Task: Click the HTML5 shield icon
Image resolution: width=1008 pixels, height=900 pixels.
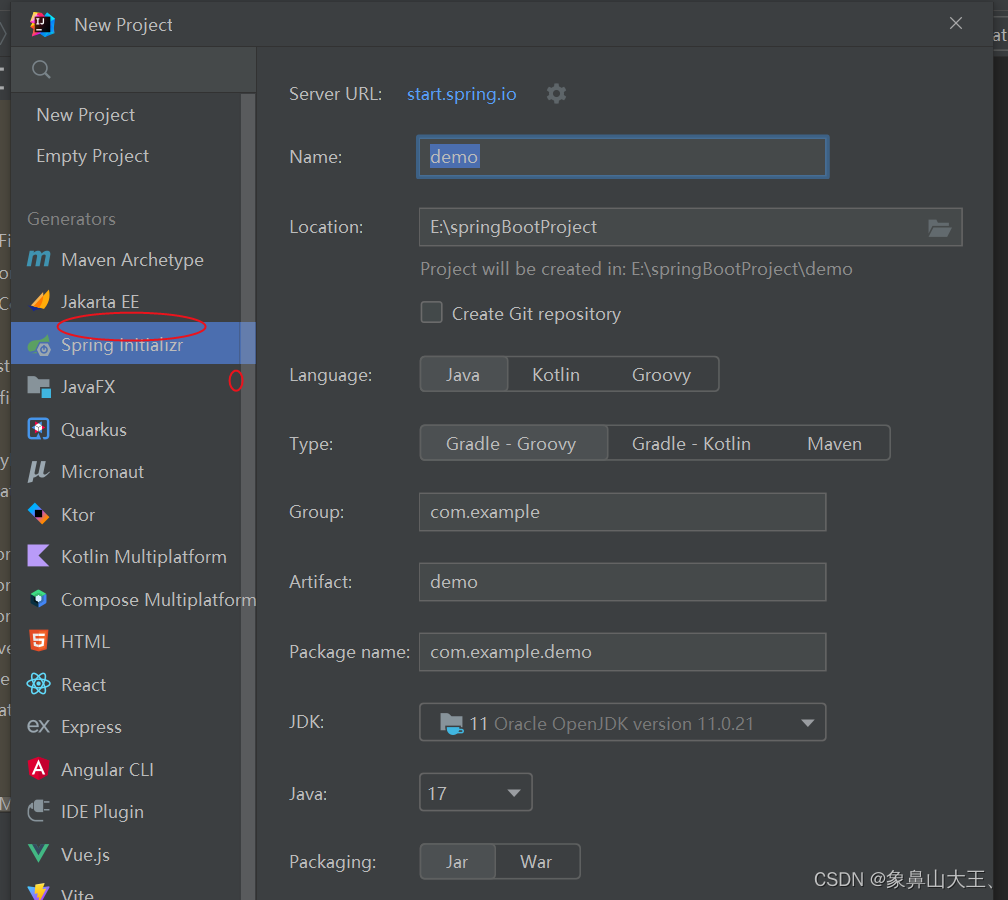Action: (x=39, y=641)
